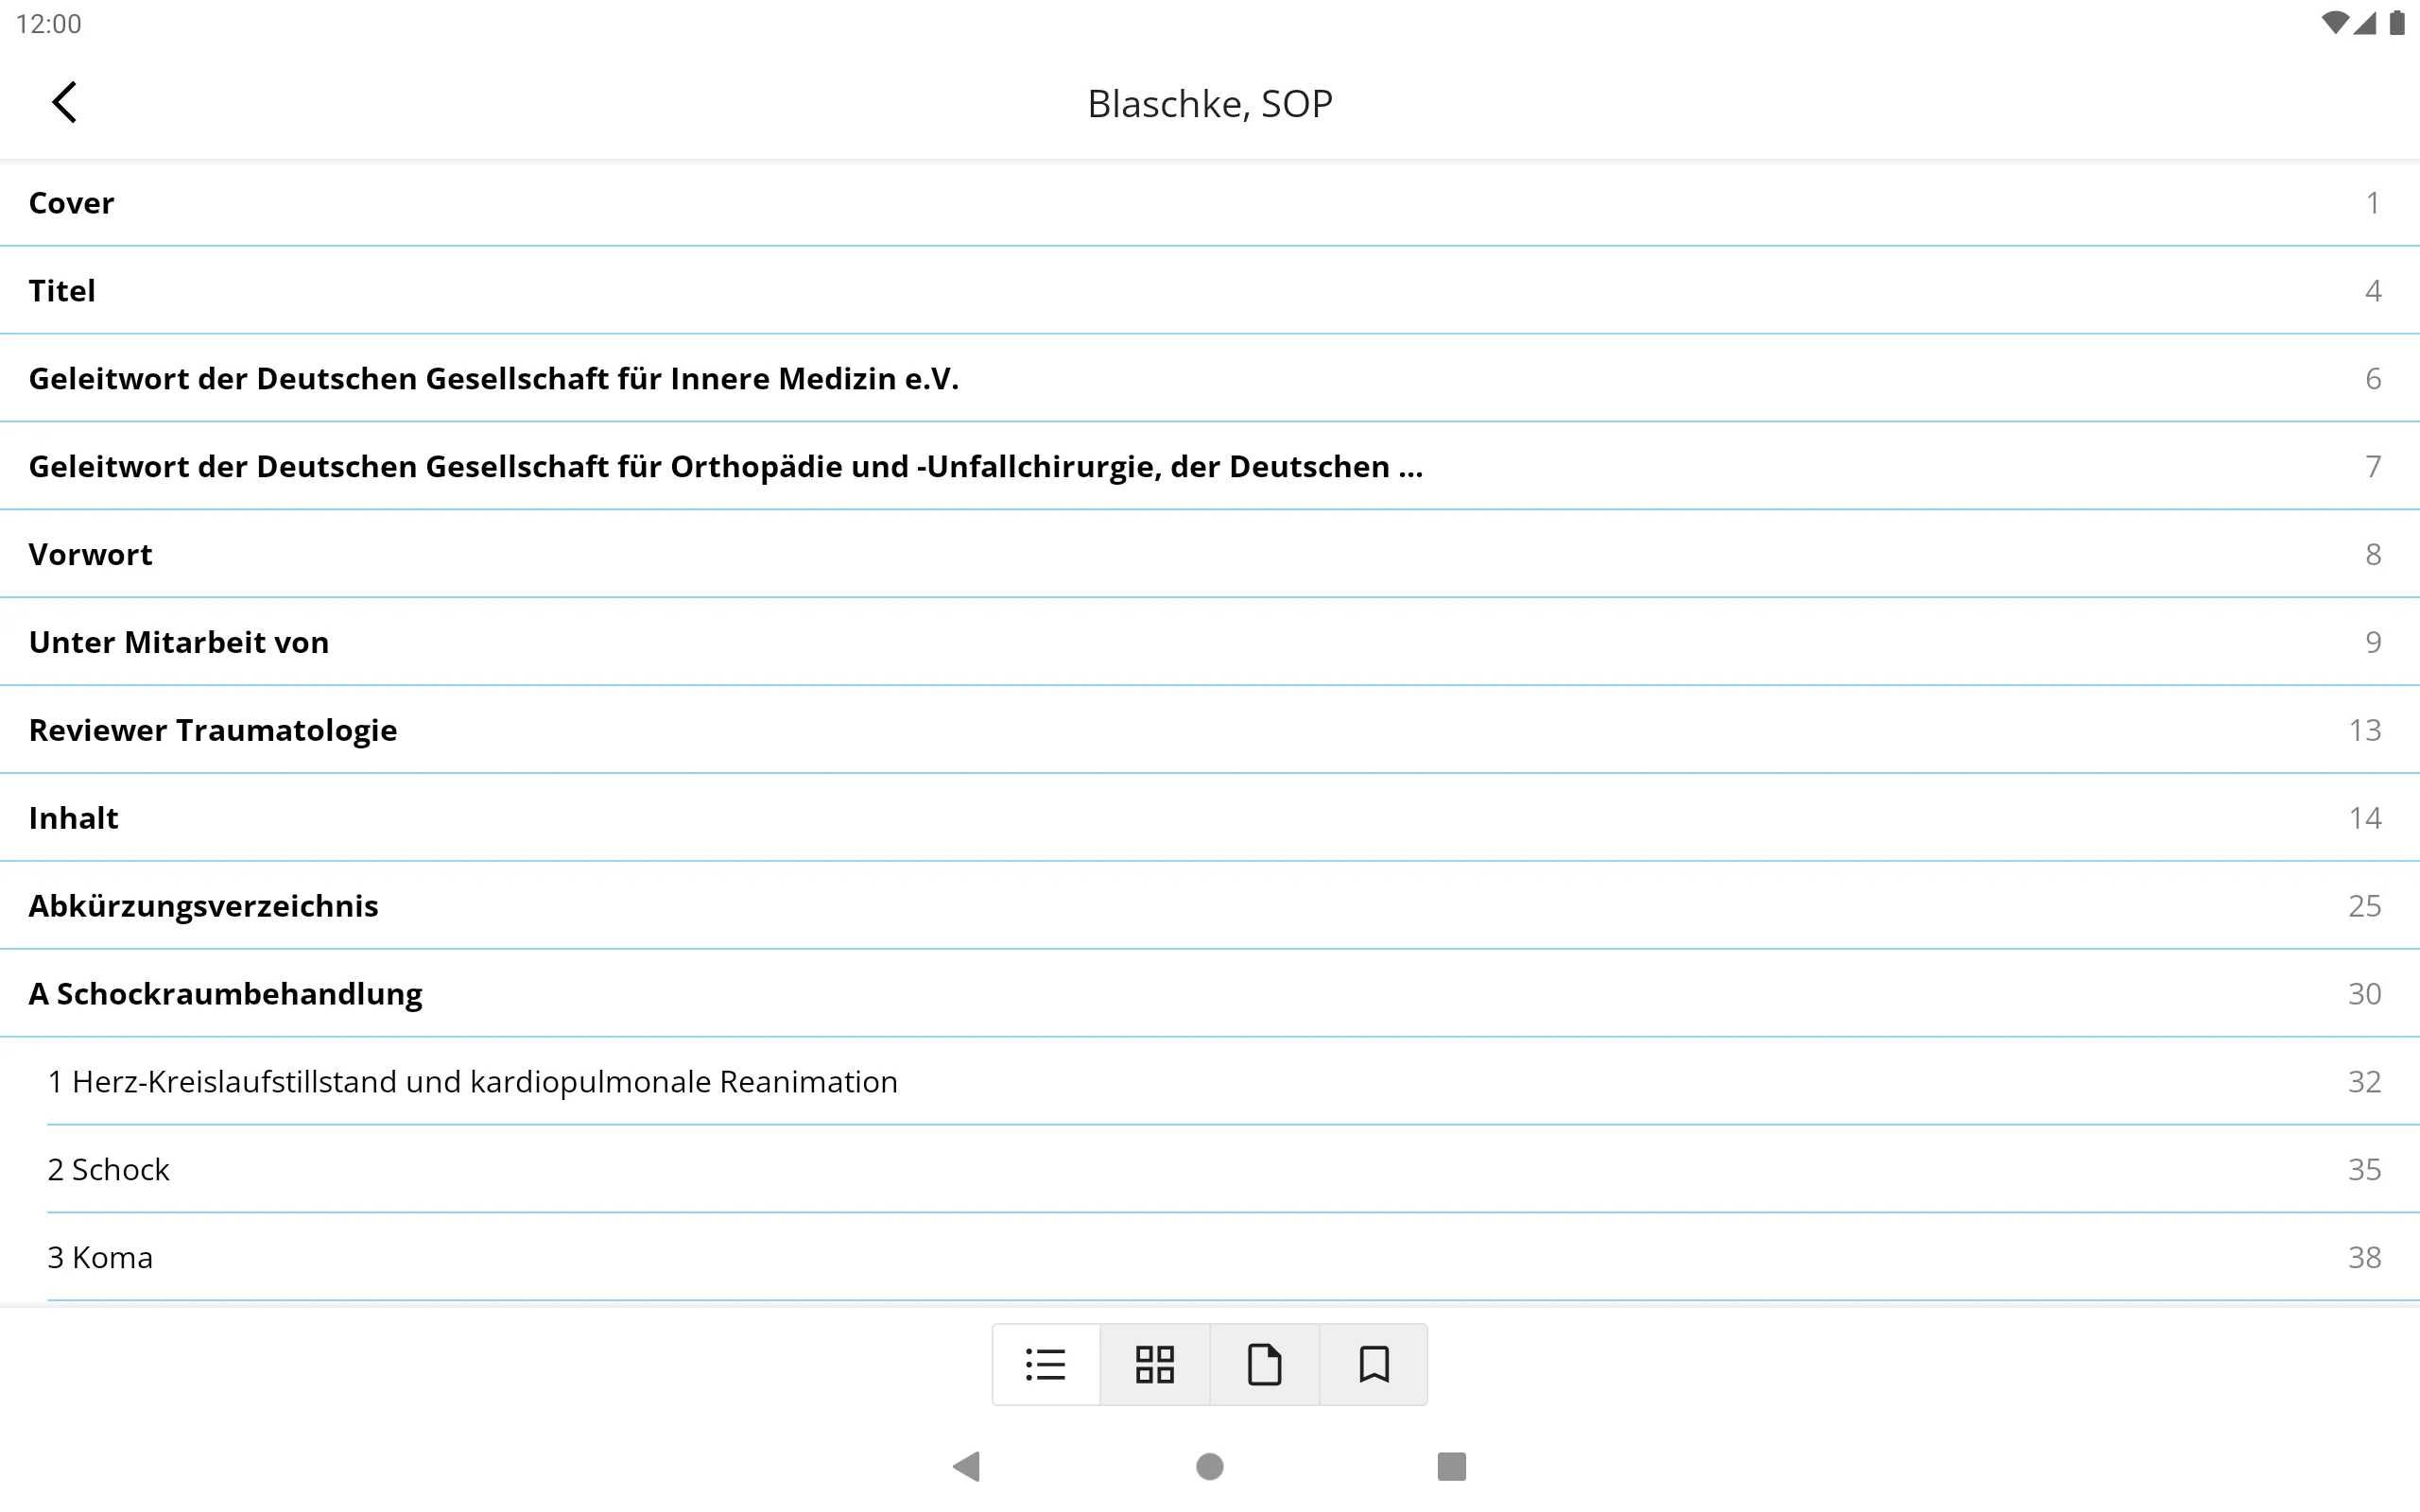The image size is (2420, 1512).
Task: Open the Cover entry
Action: pyautogui.click(x=1210, y=203)
